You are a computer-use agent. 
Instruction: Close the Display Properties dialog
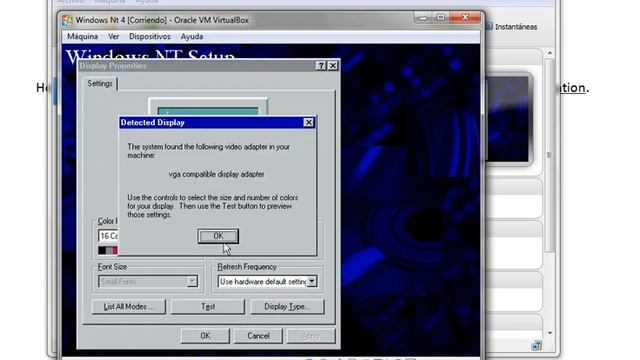[333, 66]
